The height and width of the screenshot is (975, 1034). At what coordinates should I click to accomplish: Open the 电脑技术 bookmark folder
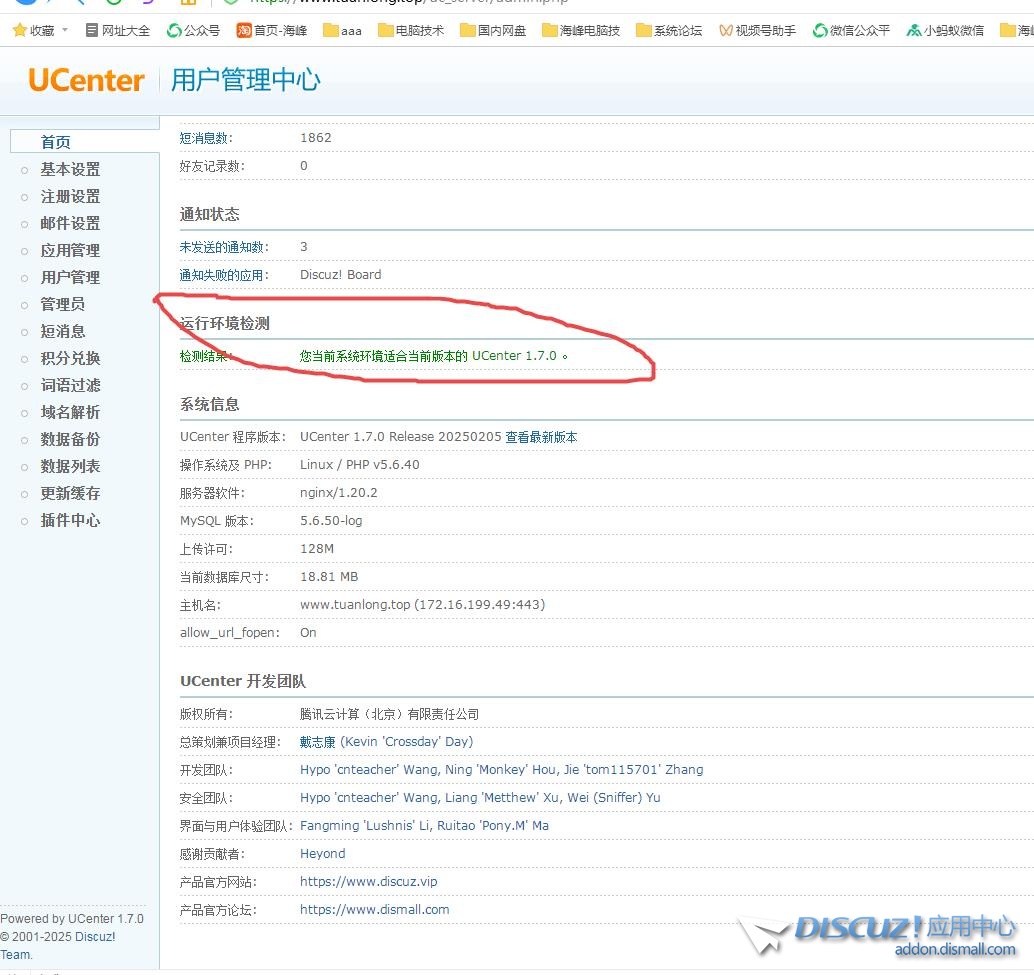(411, 30)
